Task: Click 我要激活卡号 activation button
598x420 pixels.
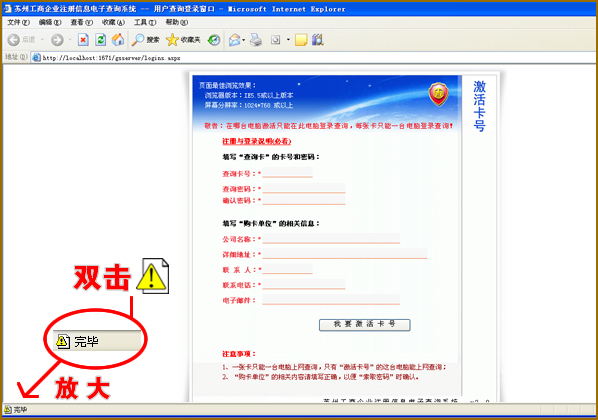Action: (365, 325)
